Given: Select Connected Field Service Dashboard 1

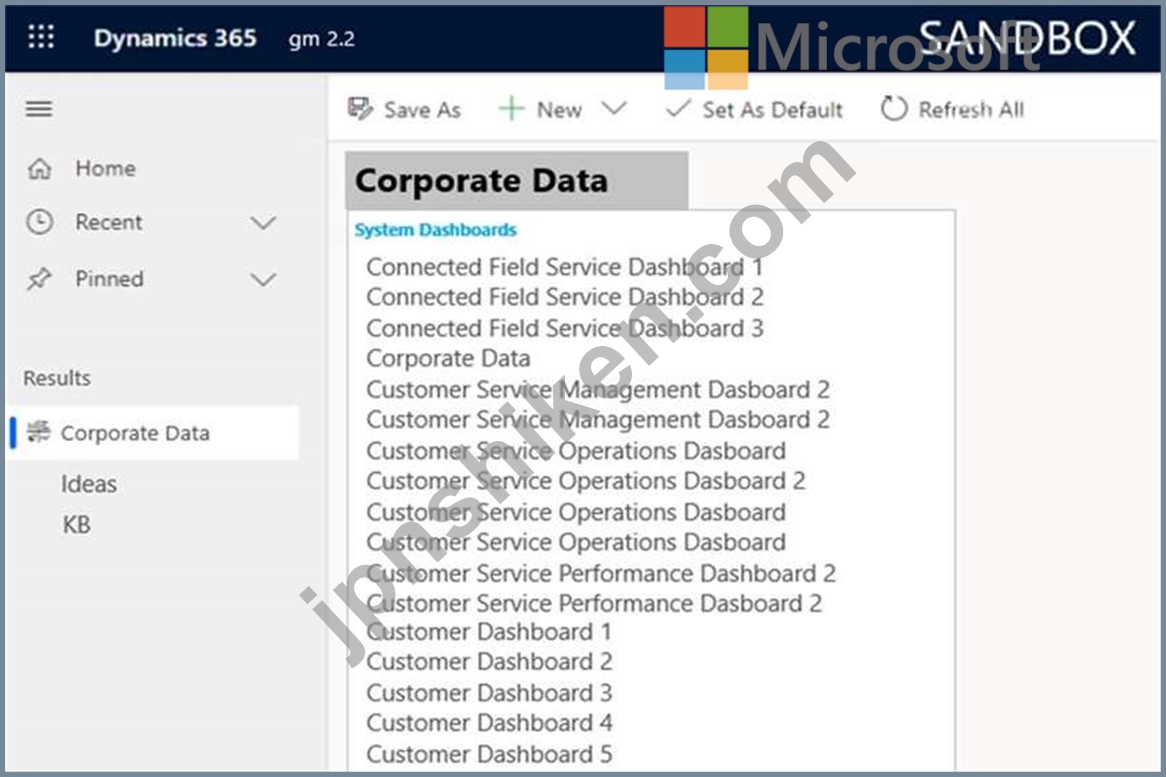Looking at the screenshot, I should [x=564, y=267].
